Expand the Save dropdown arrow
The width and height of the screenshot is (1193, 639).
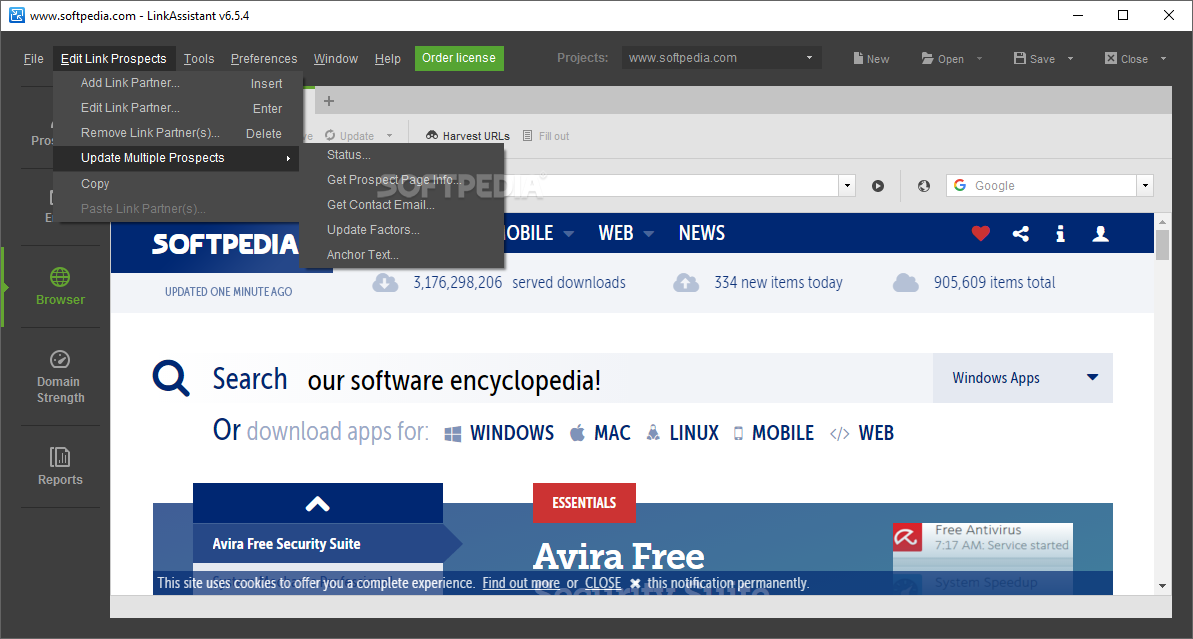(x=1071, y=59)
